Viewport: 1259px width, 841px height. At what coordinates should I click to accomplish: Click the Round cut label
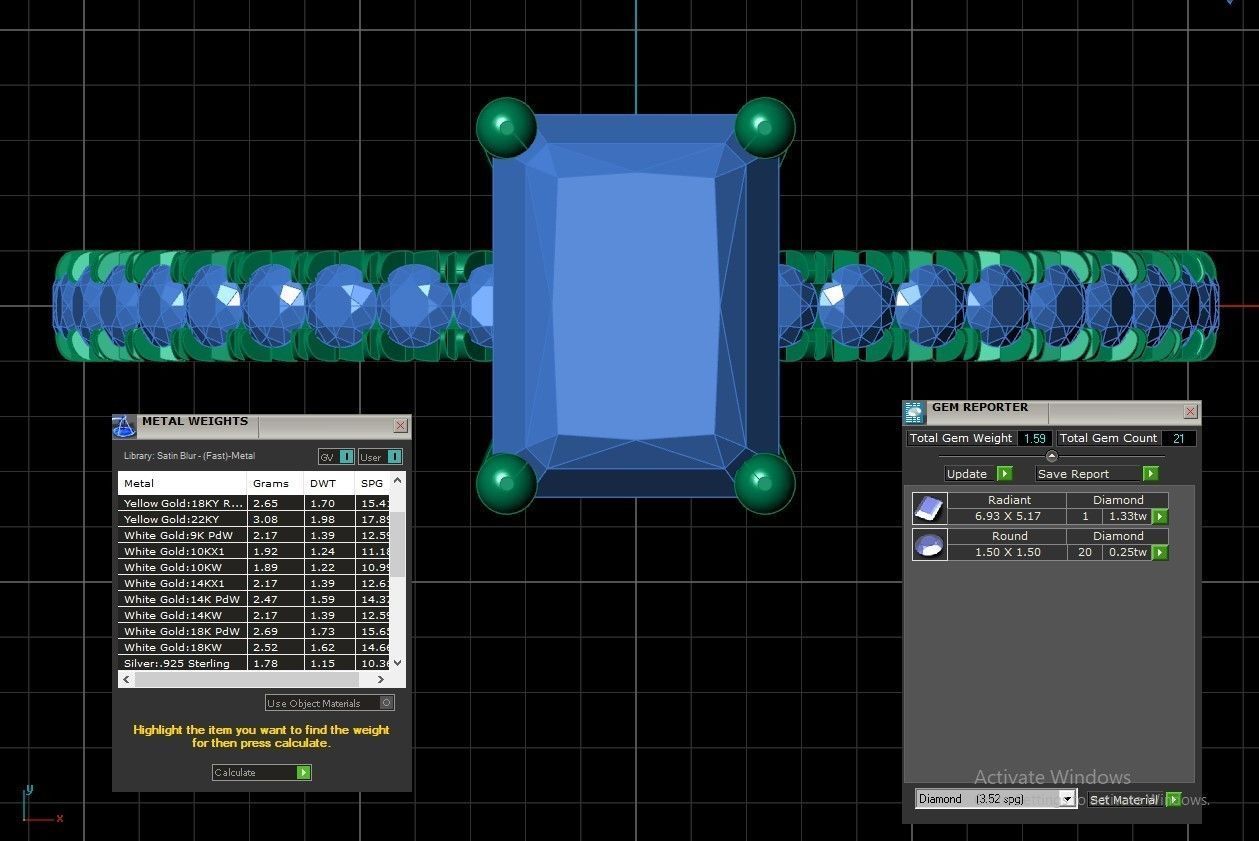coord(1008,536)
